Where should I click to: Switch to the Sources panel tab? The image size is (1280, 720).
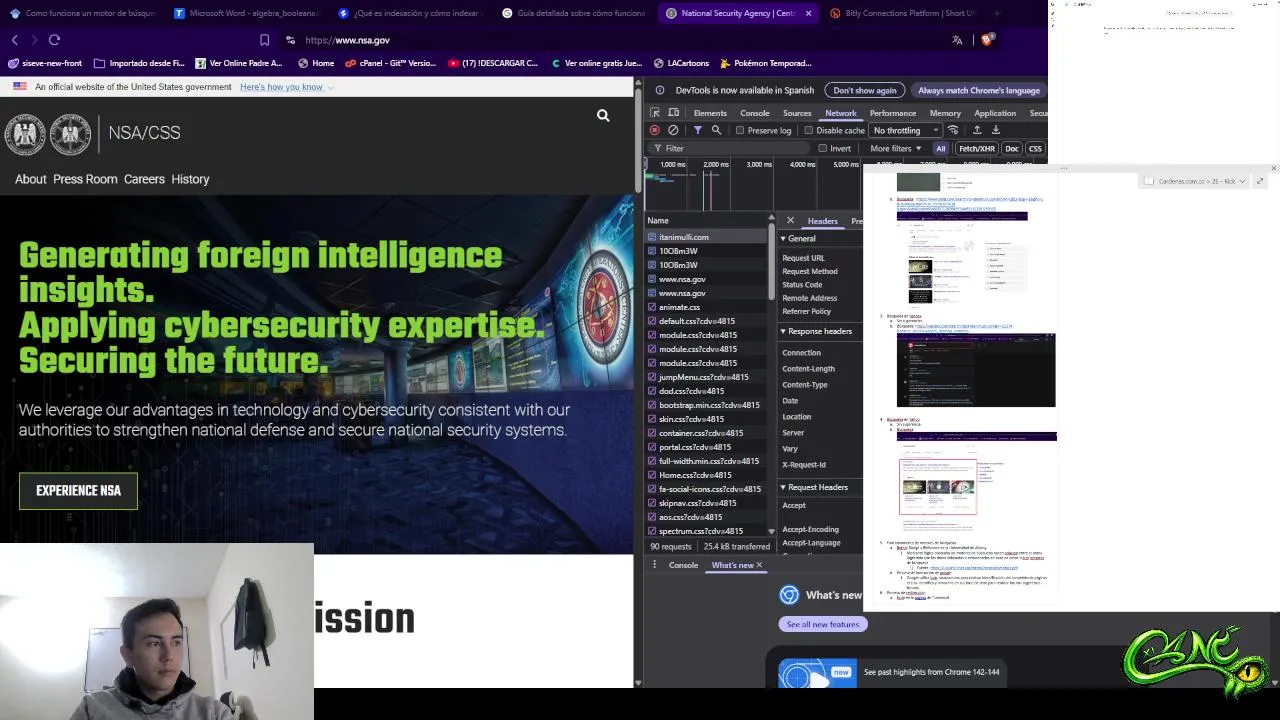tap(797, 113)
